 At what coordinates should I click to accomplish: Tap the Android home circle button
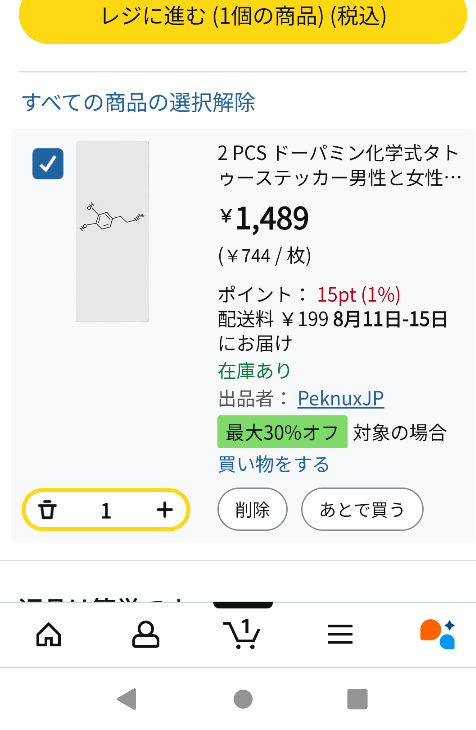243,699
